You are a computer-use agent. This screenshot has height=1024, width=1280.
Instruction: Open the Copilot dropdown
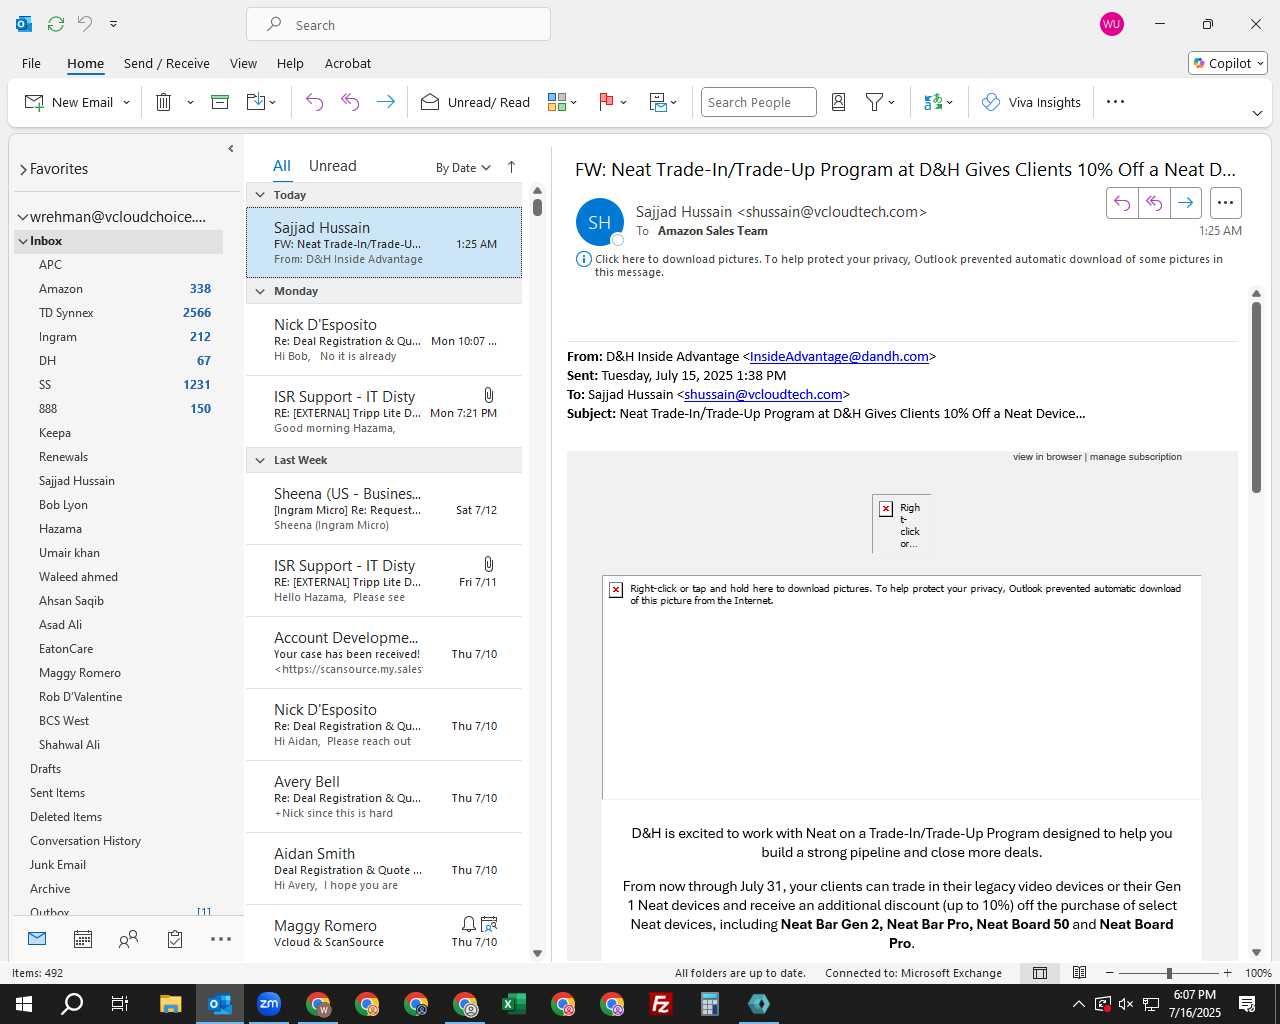pos(1228,63)
